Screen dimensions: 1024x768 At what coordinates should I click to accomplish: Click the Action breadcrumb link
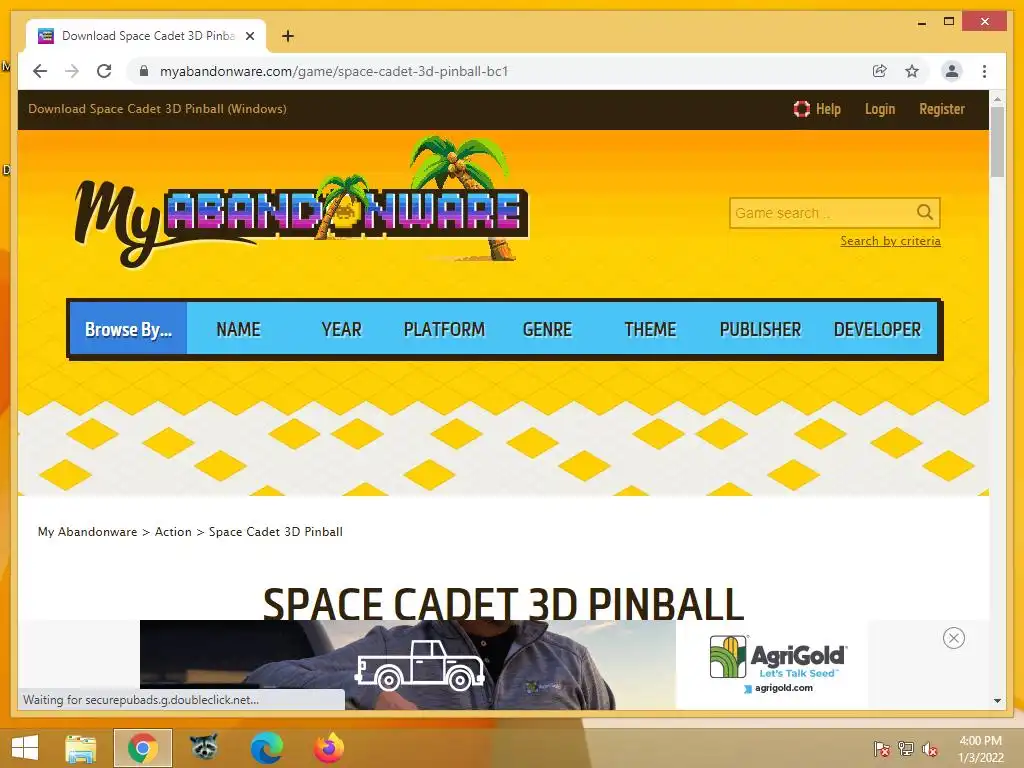point(173,532)
